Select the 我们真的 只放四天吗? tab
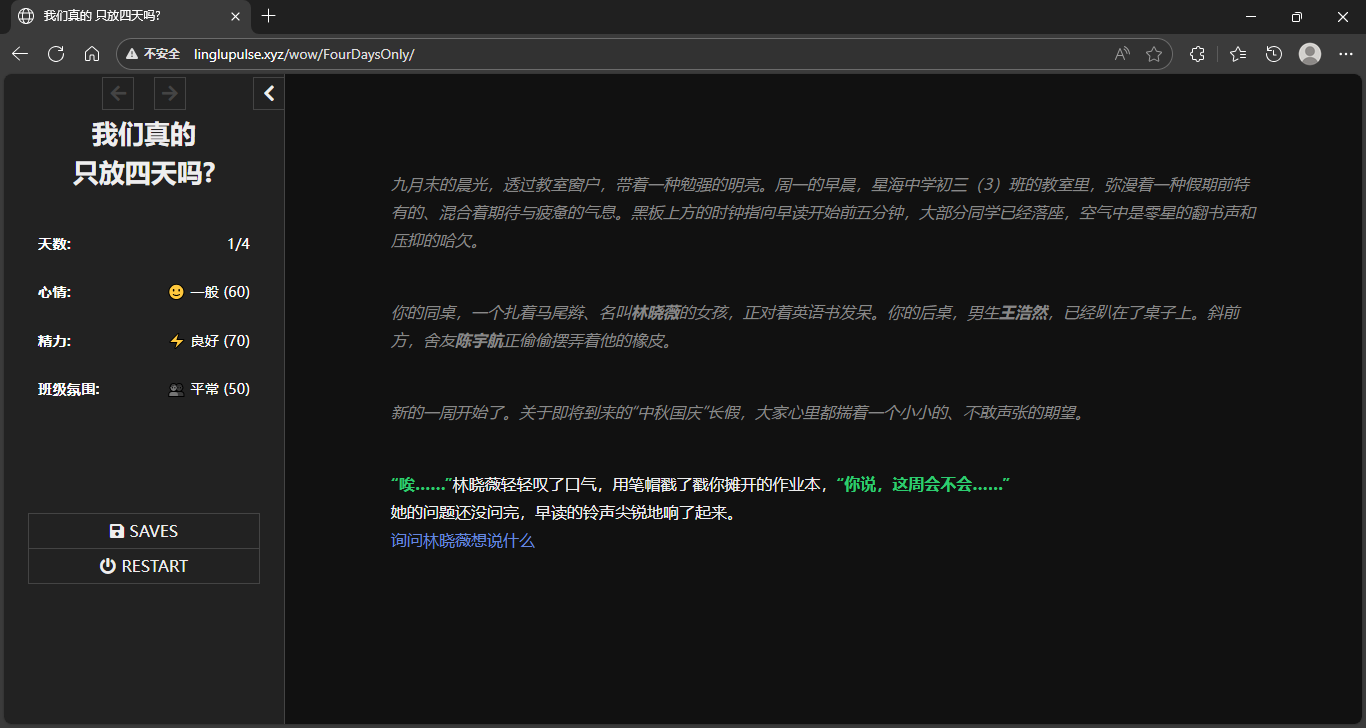Screen dimensions: 1366x728 (x=120, y=16)
